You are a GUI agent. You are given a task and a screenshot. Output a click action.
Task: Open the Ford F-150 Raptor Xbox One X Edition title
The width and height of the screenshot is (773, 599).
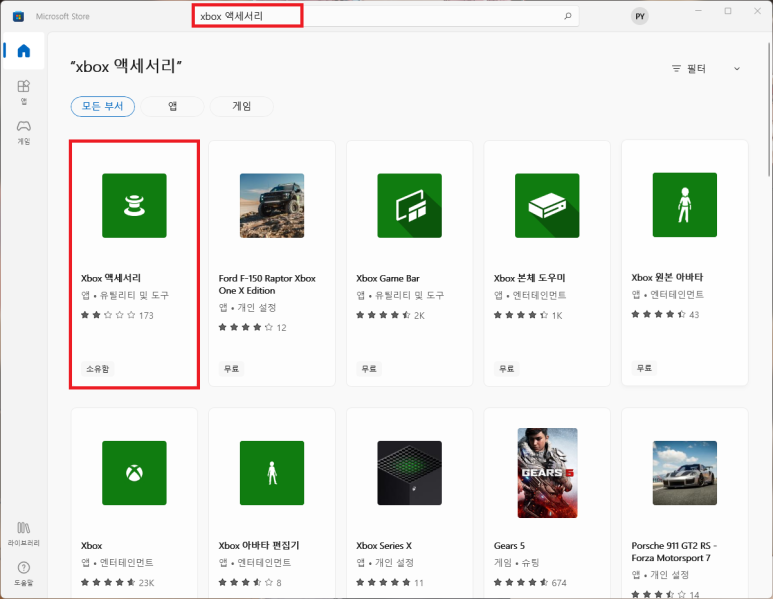coord(267,284)
